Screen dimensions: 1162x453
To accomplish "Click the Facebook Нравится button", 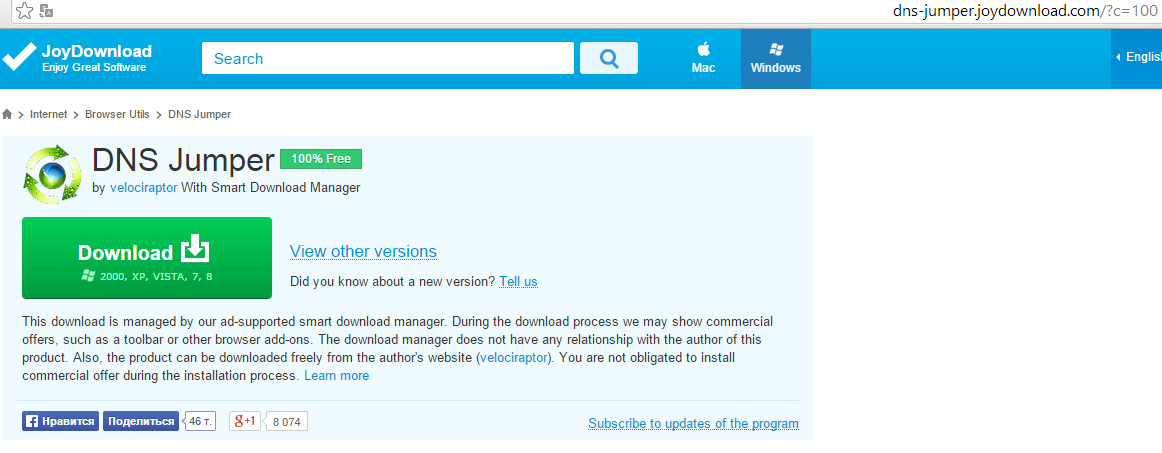I will (61, 421).
